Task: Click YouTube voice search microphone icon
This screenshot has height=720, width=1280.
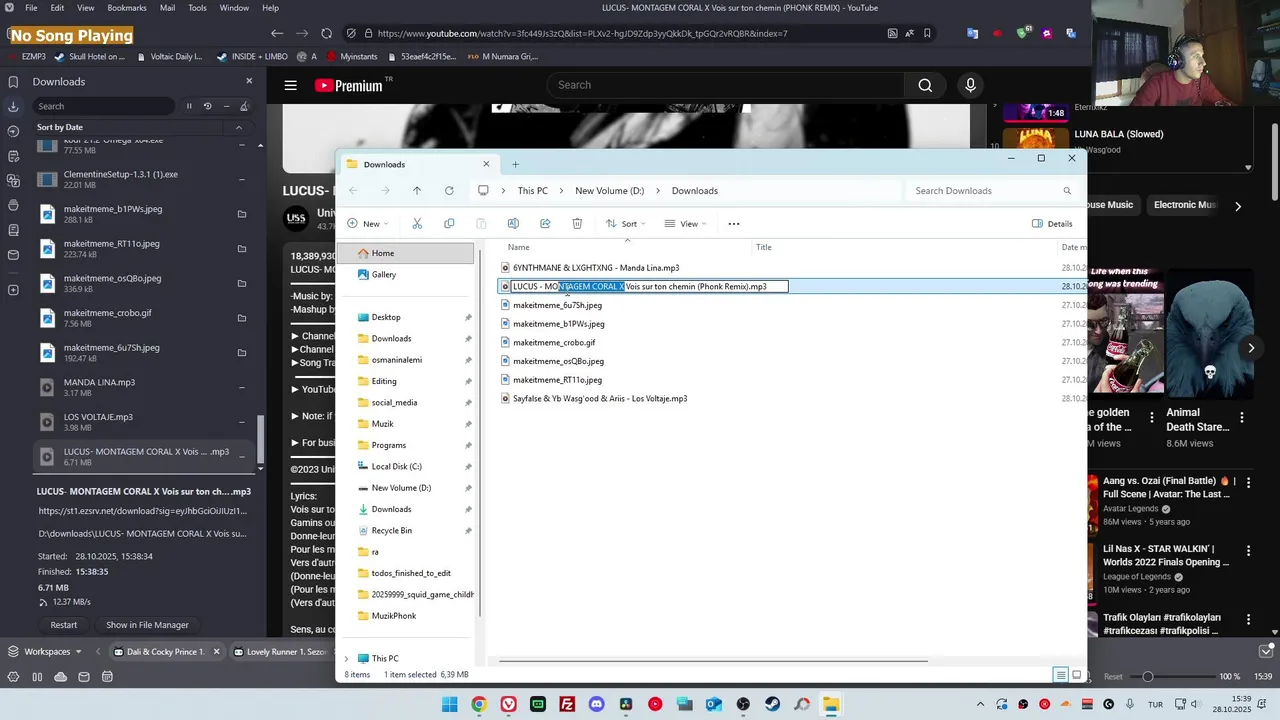Action: tap(970, 85)
